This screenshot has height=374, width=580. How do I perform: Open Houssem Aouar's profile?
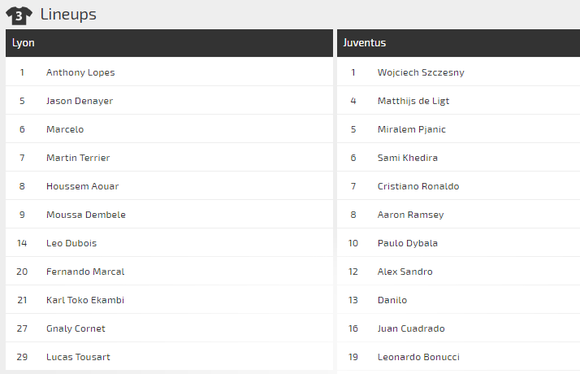[x=82, y=186]
